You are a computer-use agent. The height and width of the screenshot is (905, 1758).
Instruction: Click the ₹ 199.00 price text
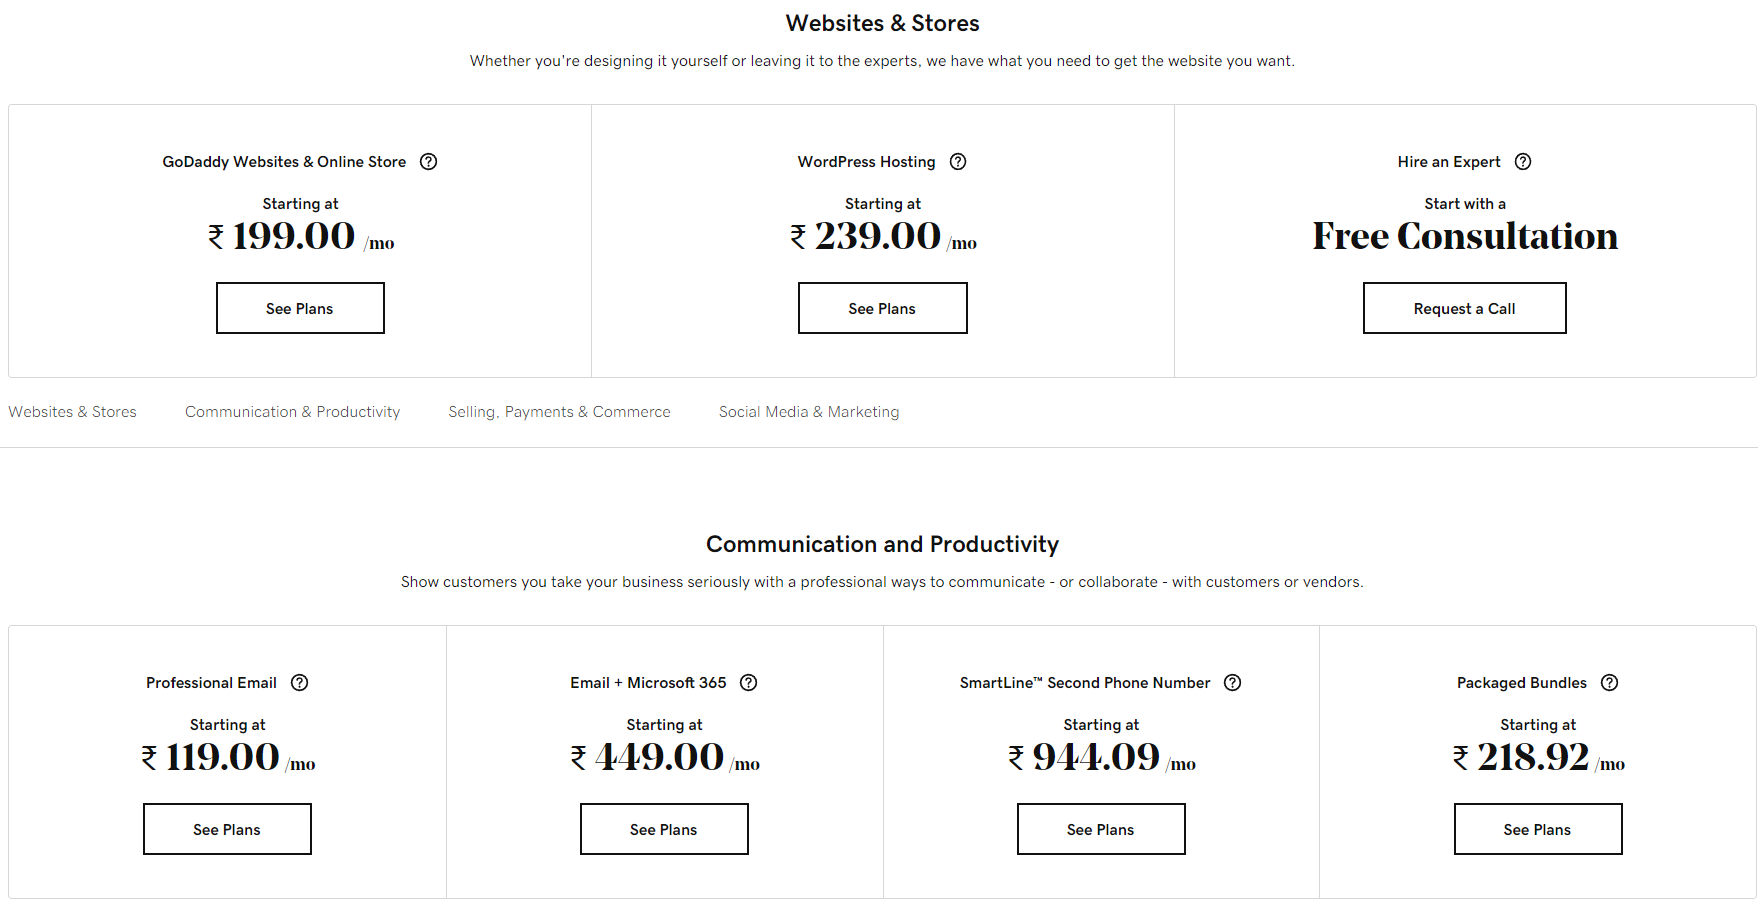pyautogui.click(x=282, y=236)
